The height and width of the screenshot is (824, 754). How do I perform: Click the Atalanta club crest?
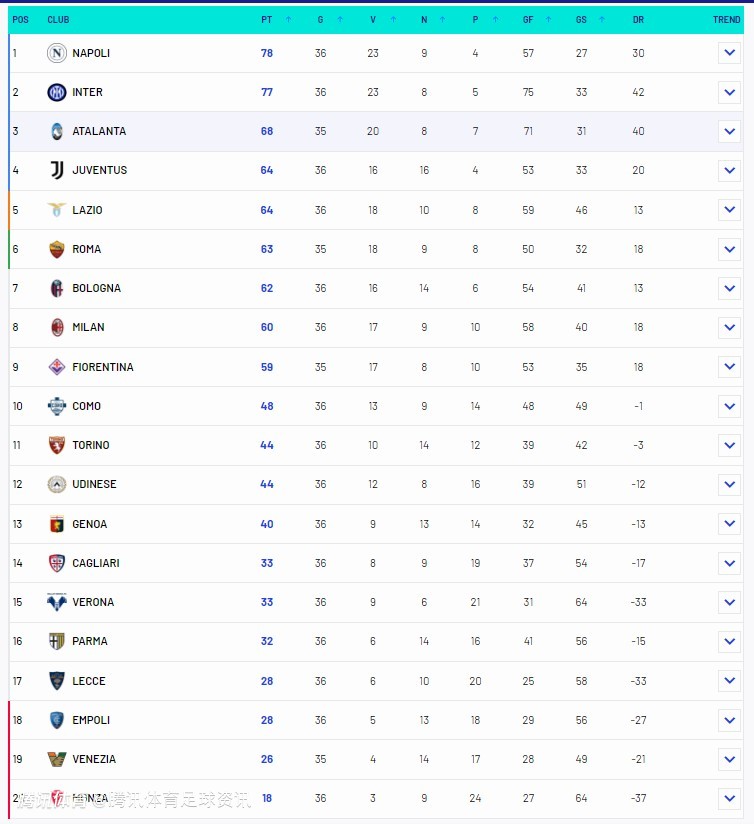pyautogui.click(x=57, y=131)
